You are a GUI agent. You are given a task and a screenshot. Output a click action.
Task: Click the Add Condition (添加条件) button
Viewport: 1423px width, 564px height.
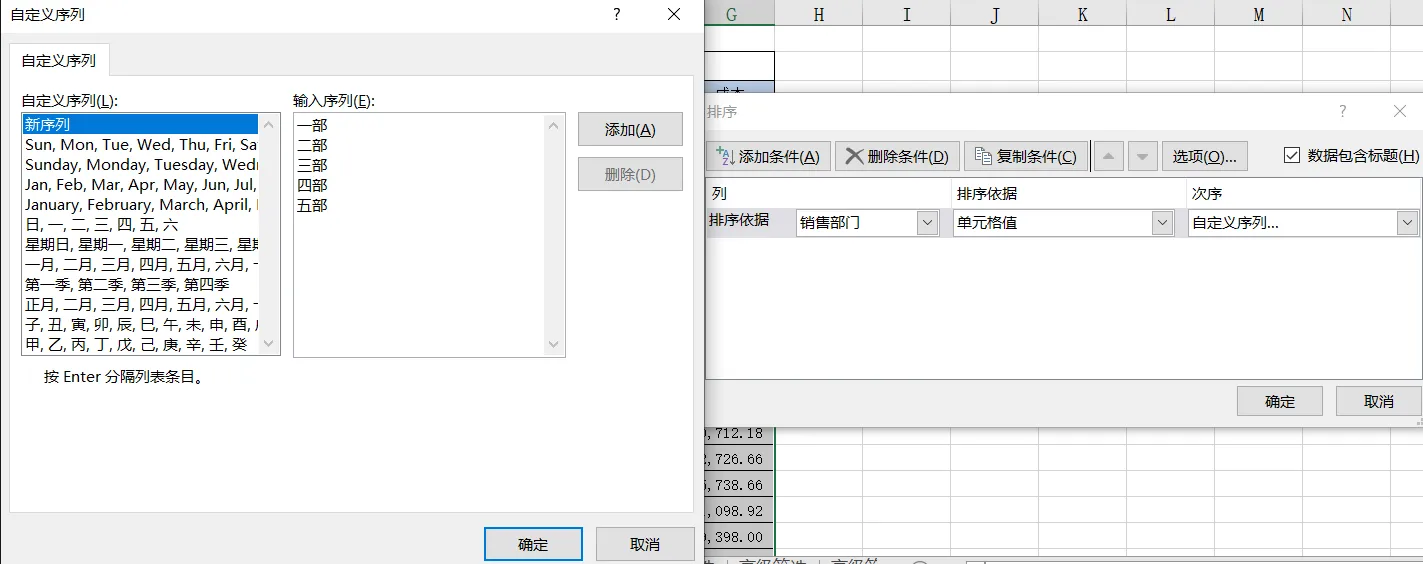click(x=768, y=156)
